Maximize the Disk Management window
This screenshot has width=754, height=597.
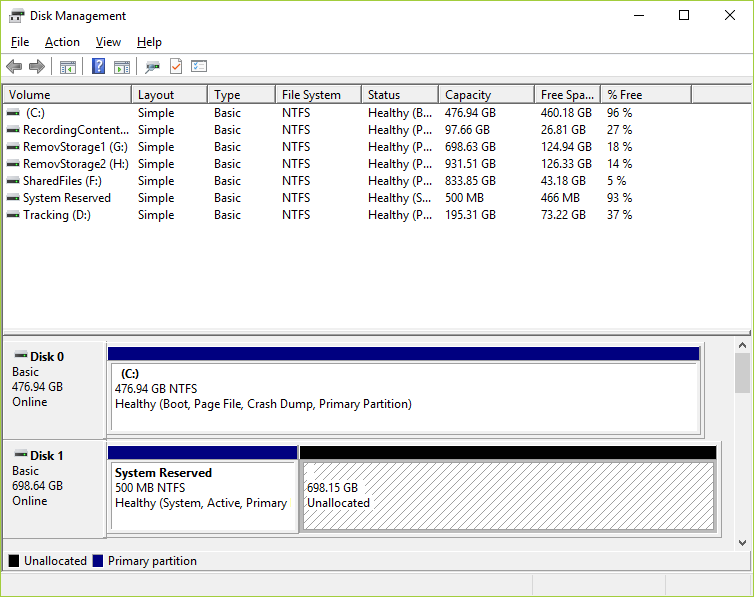[684, 15]
